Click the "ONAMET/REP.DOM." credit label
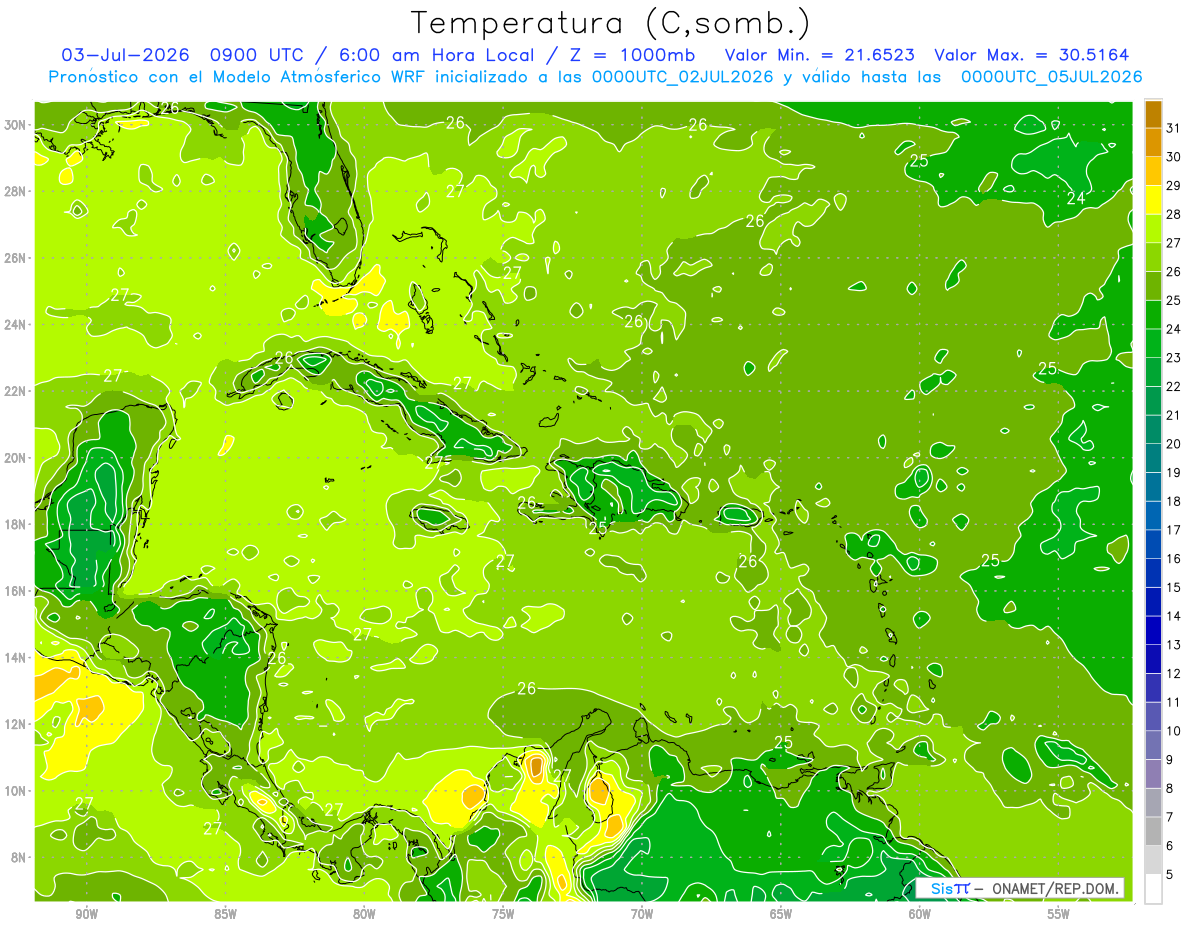 1056,888
